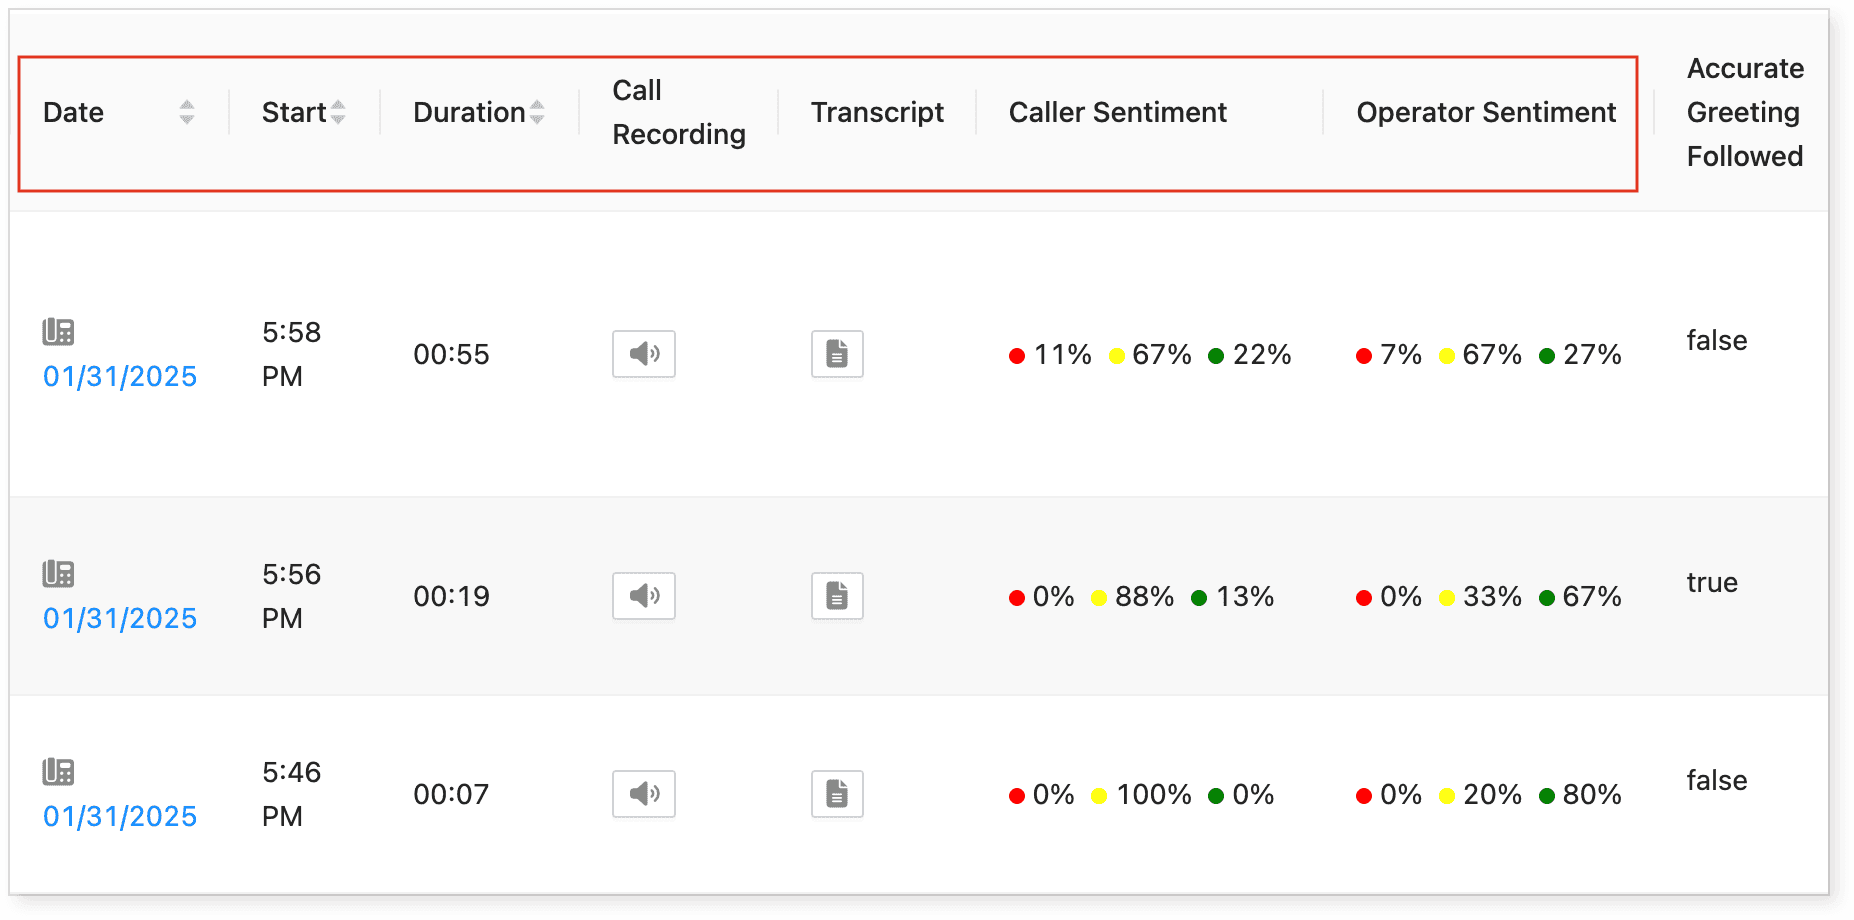Viewport: 1854px width, 920px height.
Task: Click the Transcript column header
Action: 877,112
